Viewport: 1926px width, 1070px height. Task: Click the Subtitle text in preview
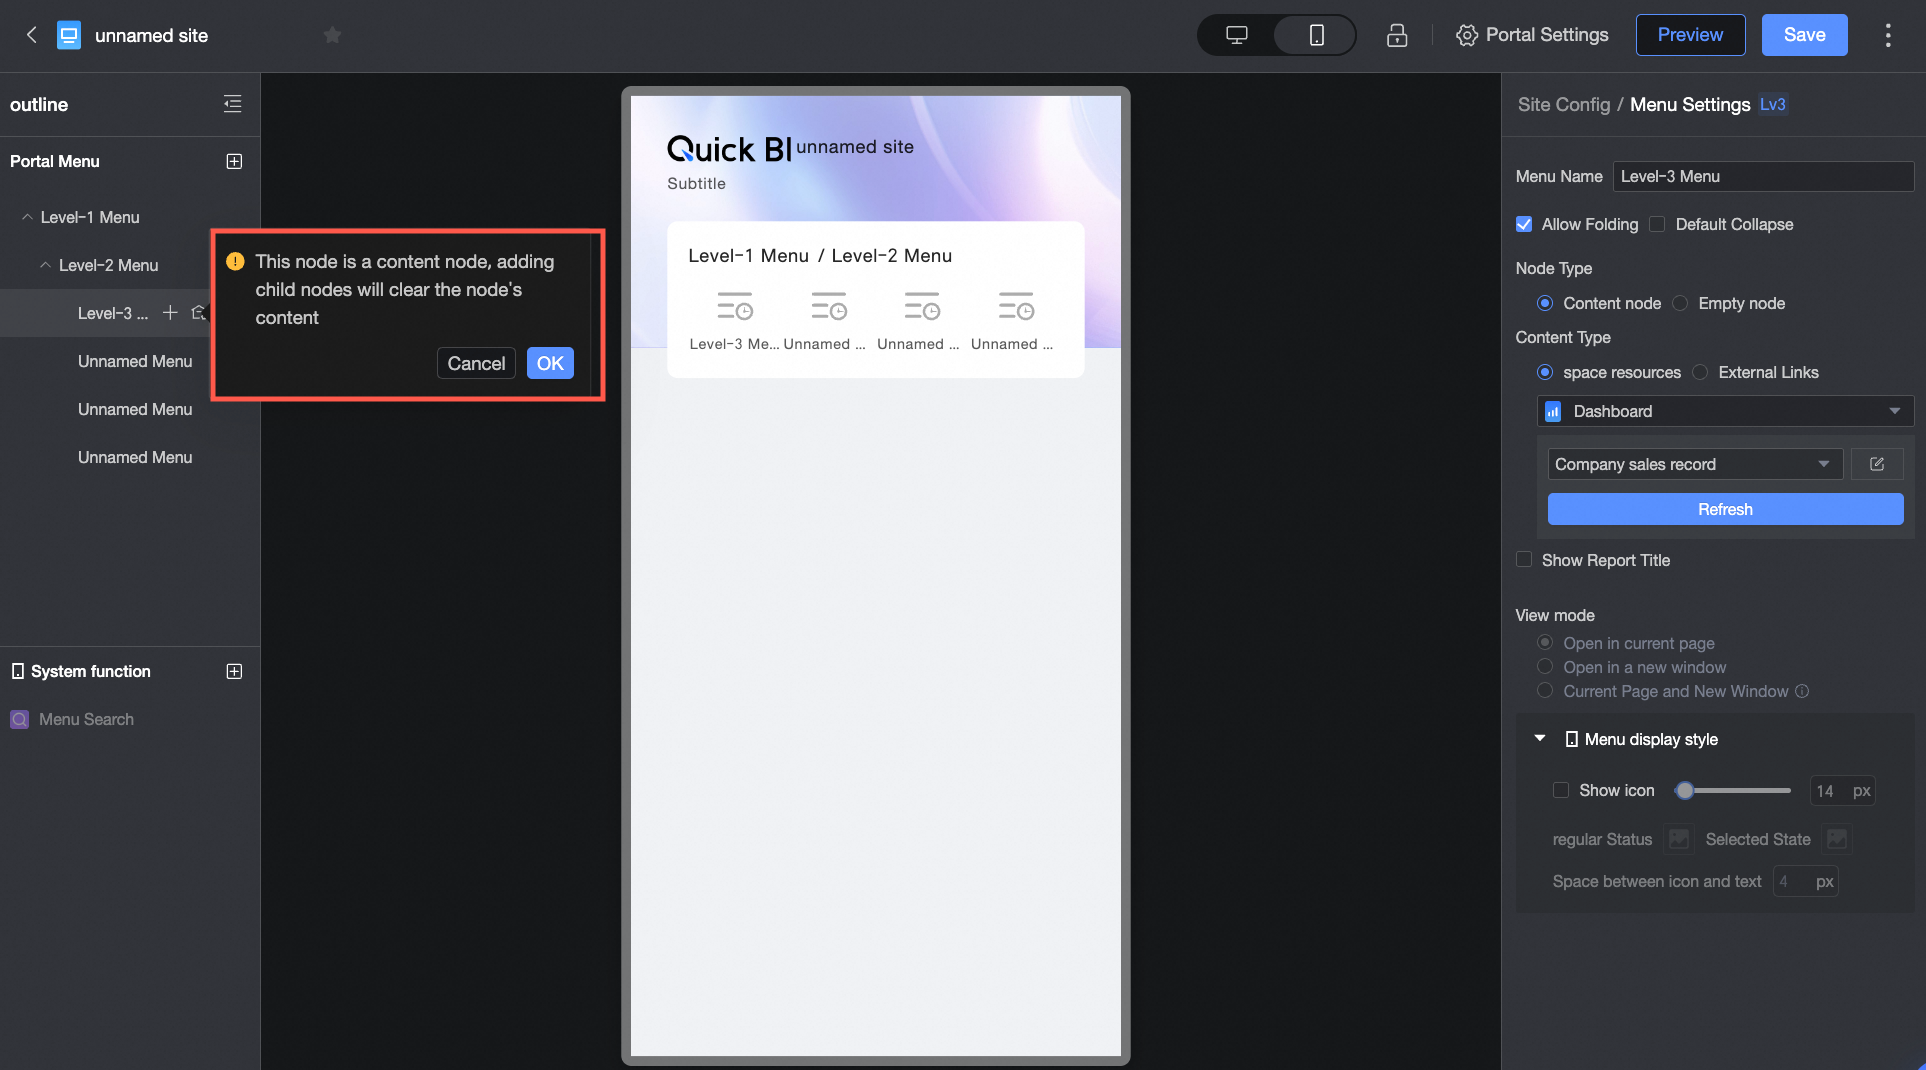697,183
